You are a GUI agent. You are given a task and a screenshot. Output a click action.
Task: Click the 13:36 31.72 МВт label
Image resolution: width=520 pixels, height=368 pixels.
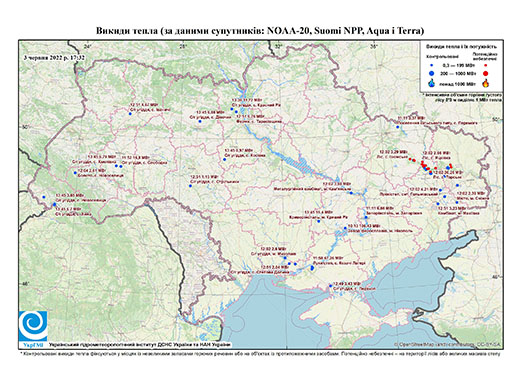click(247, 100)
